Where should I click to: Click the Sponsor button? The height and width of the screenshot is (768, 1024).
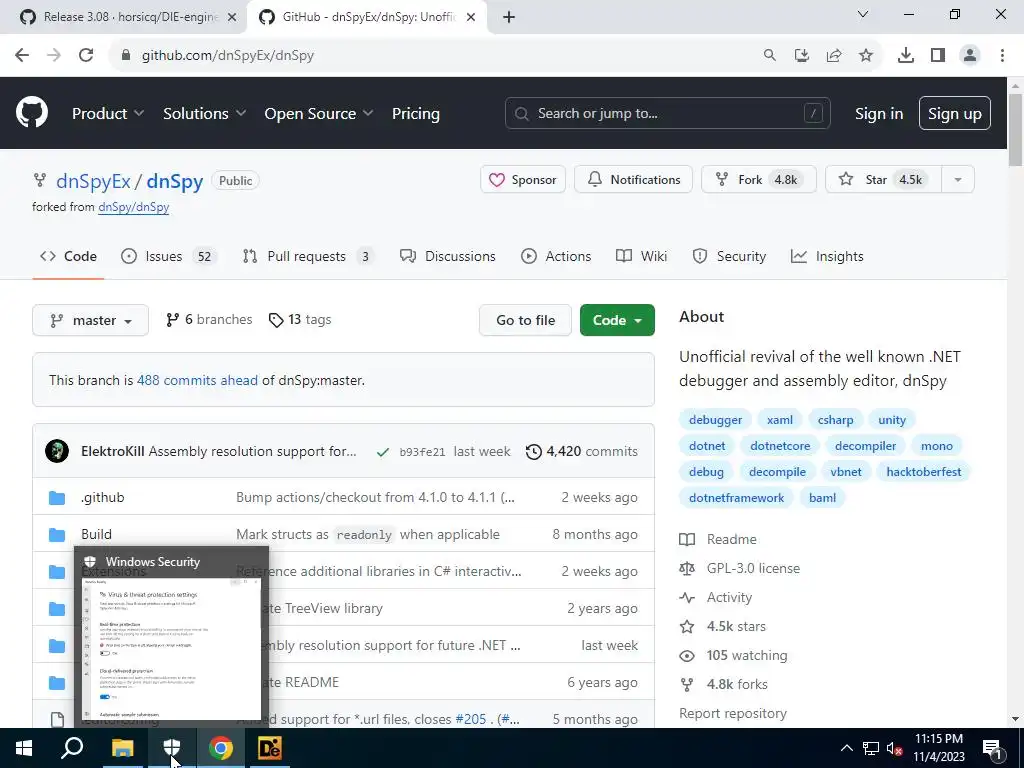pos(523,180)
